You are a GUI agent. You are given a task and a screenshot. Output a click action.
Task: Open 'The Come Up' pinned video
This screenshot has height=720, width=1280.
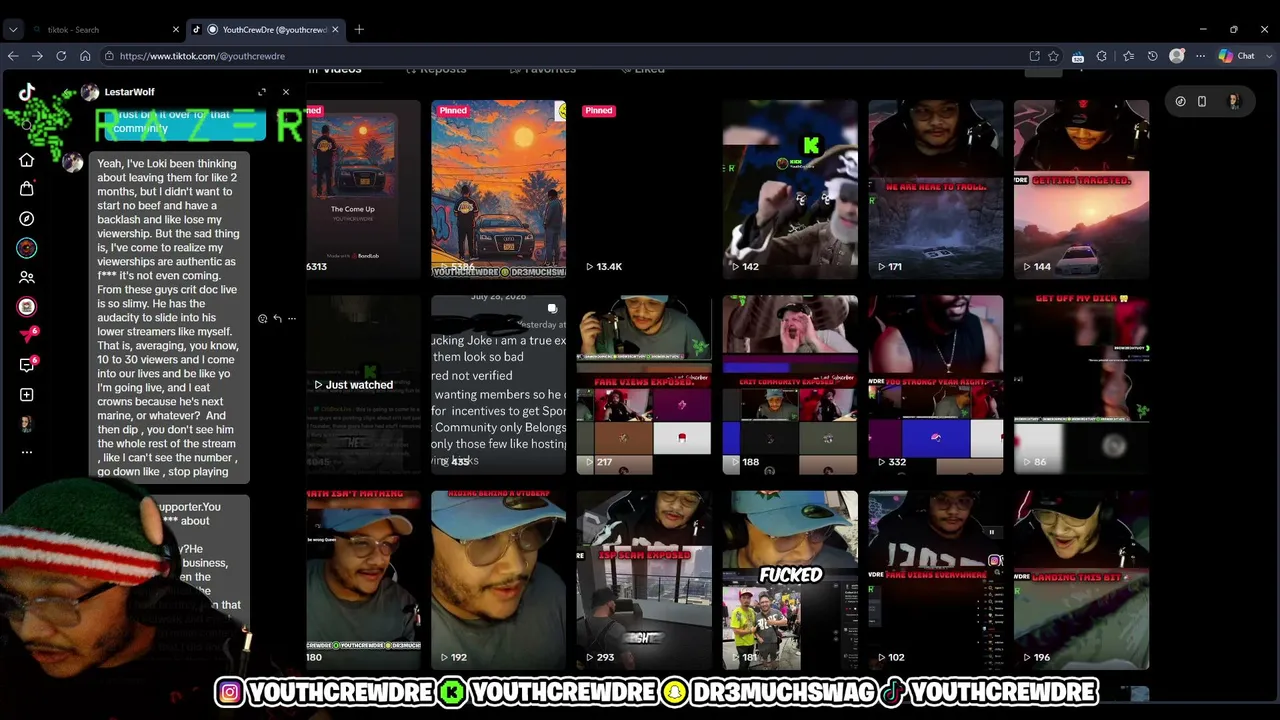pyautogui.click(x=363, y=189)
